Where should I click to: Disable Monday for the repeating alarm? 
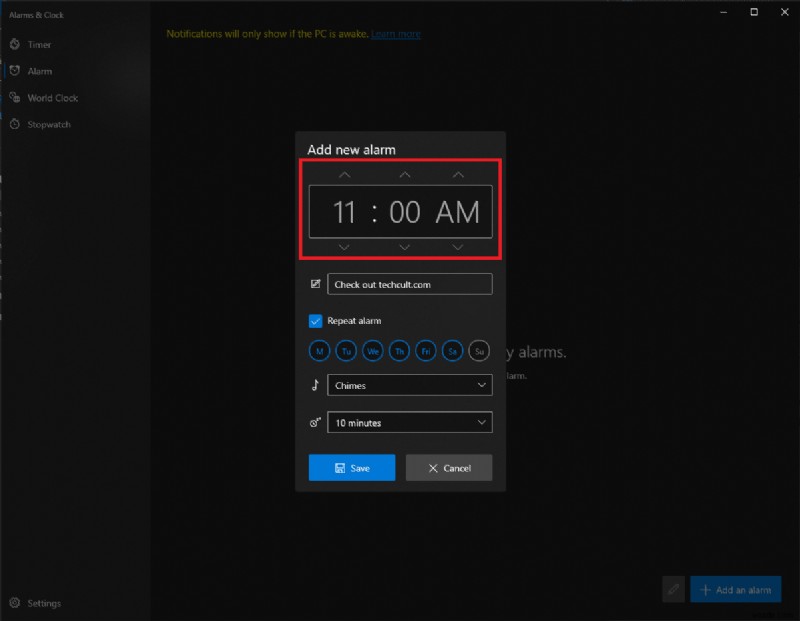[319, 351]
